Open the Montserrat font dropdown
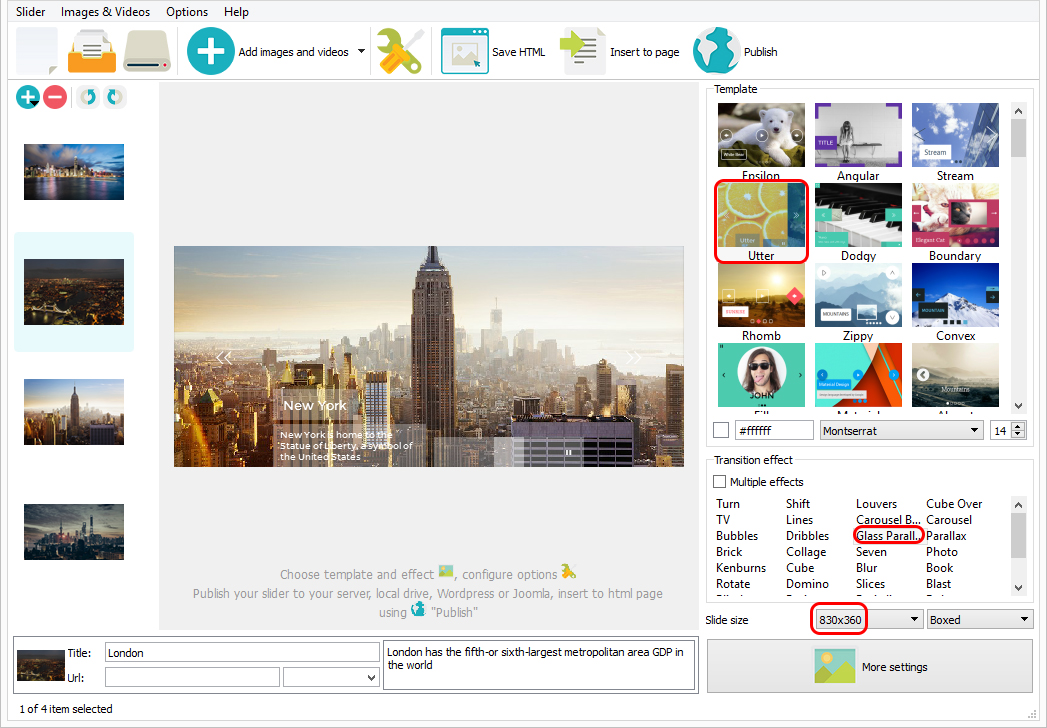The height and width of the screenshot is (728, 1047). [x=902, y=431]
